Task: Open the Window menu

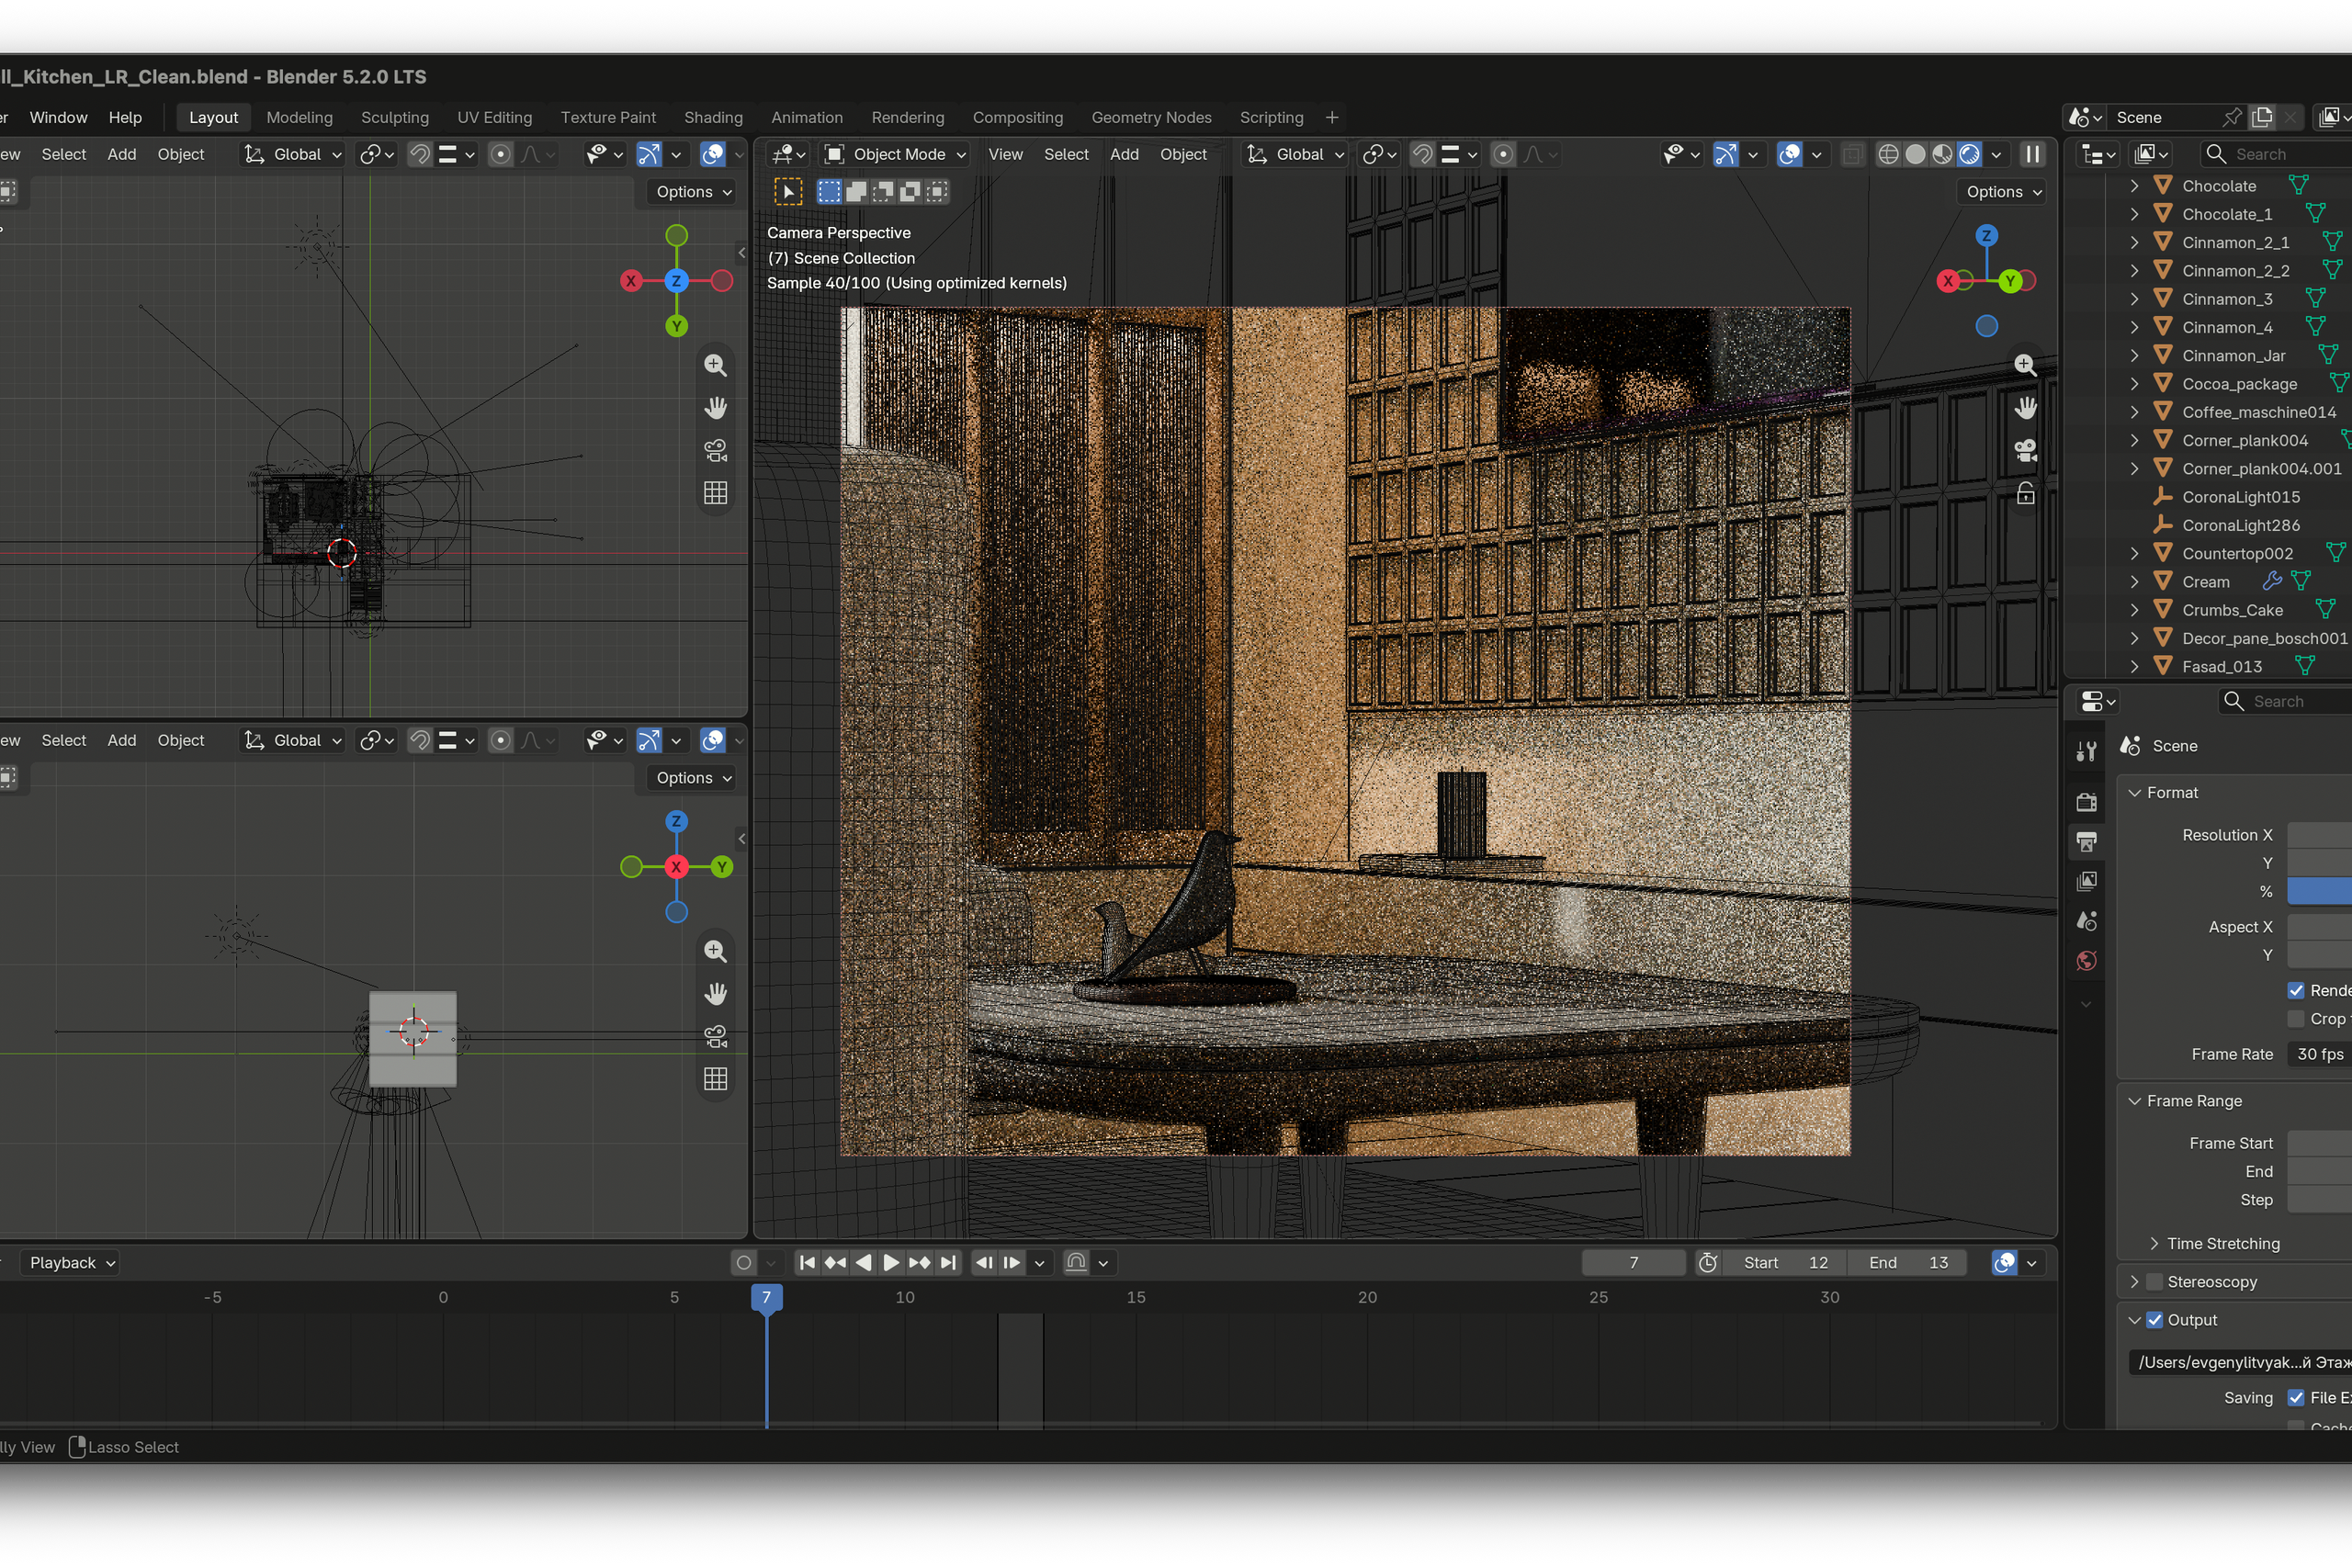Action: (x=58, y=118)
